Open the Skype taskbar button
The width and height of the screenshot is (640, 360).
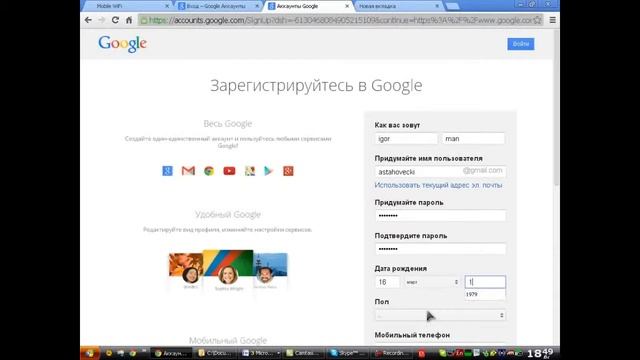pos(348,353)
